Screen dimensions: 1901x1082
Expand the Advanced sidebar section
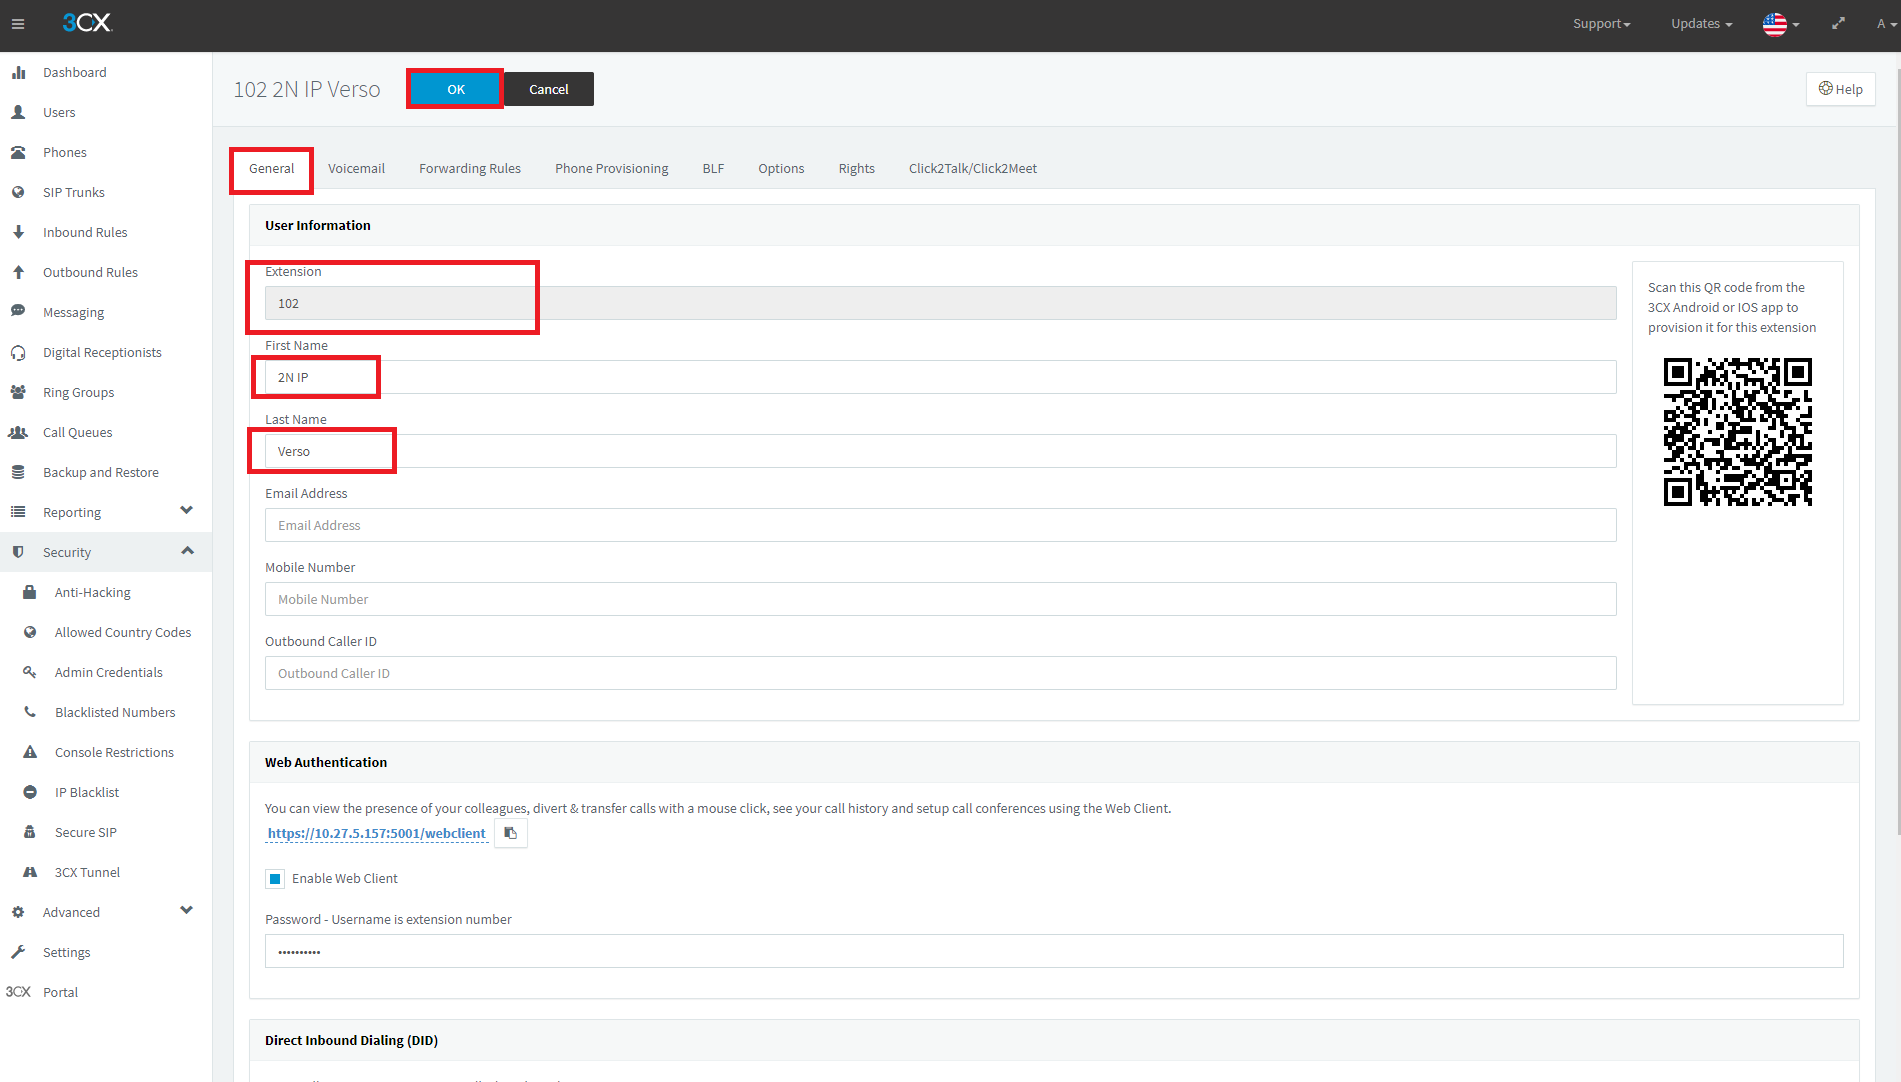click(186, 911)
